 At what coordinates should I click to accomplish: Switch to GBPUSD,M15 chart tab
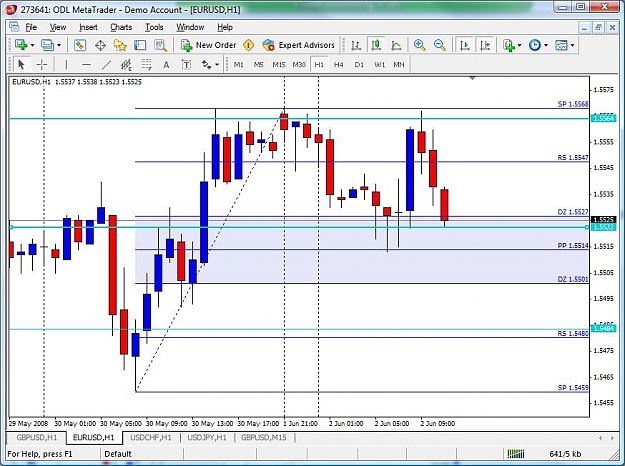click(263, 438)
